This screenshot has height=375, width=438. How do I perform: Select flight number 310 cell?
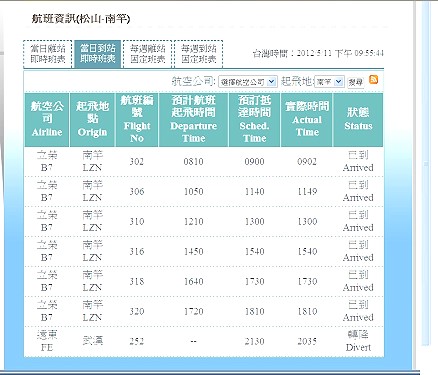pos(137,222)
